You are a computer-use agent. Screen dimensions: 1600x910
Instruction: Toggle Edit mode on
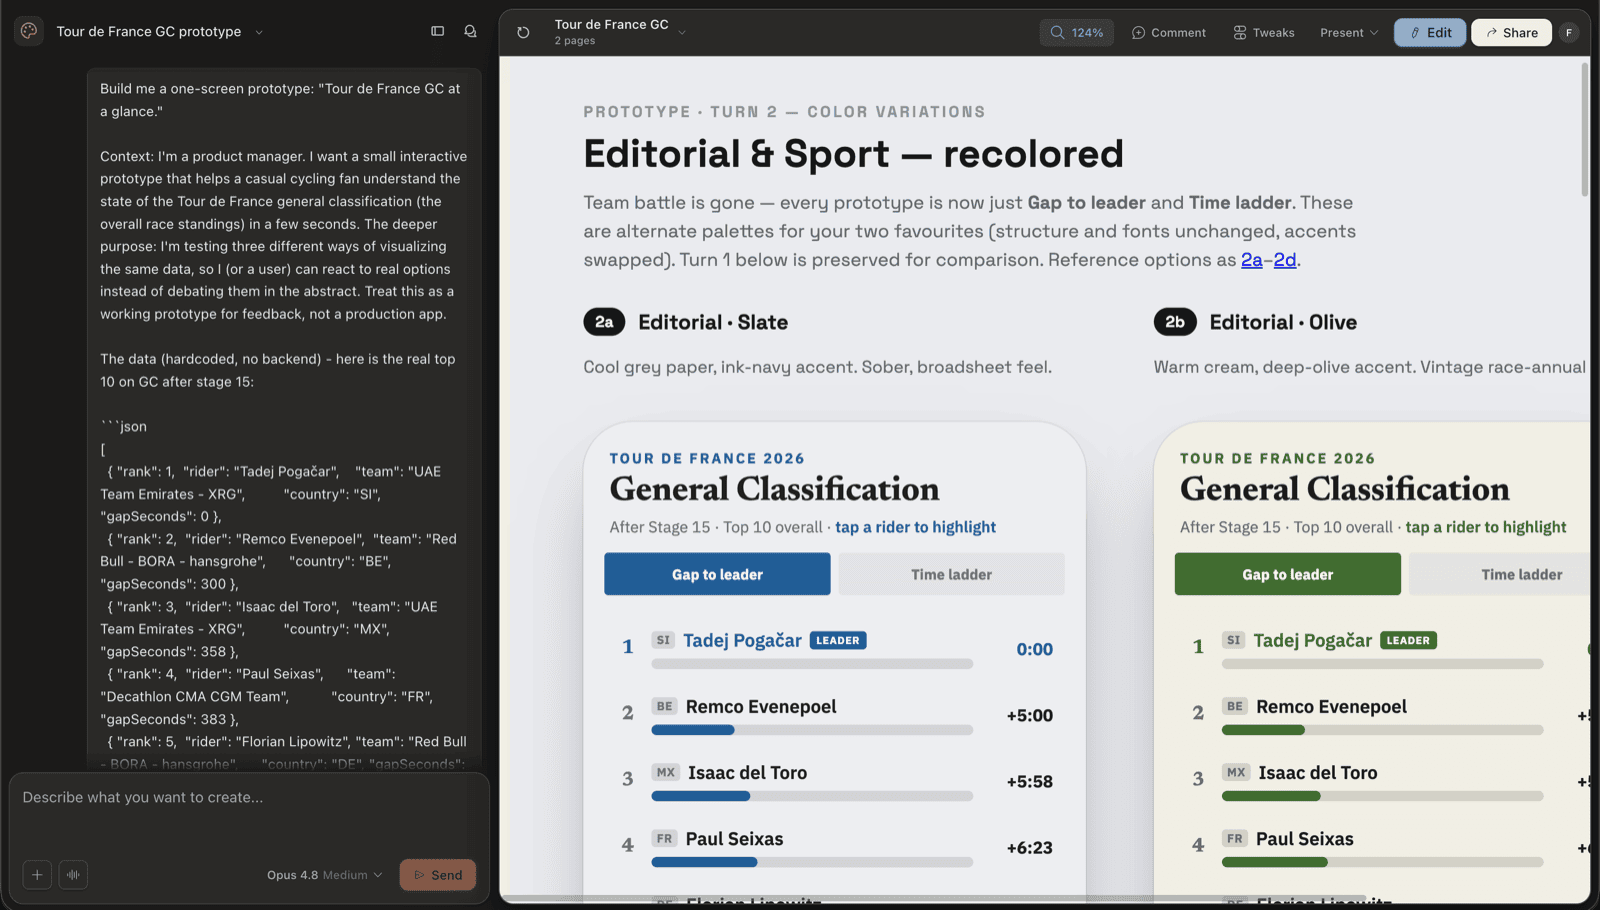click(1430, 32)
